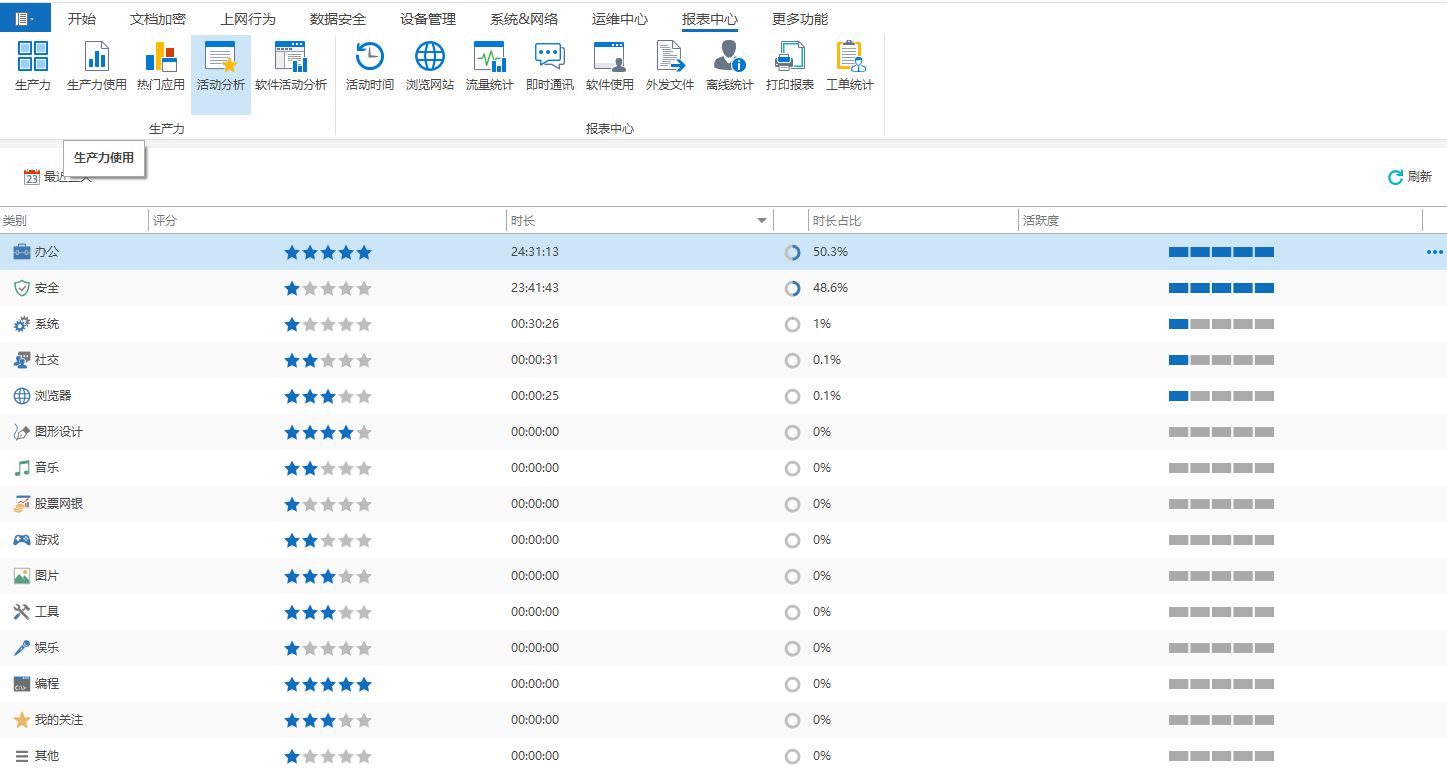The height and width of the screenshot is (781, 1447).
Task: Switch to the 上网行为 tab
Action: 248,19
